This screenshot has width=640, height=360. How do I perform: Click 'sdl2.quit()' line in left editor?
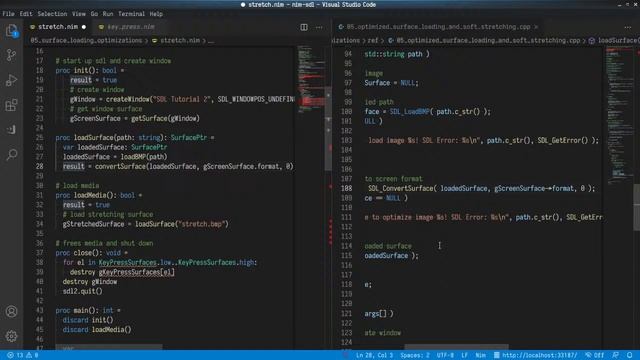(x=82, y=291)
